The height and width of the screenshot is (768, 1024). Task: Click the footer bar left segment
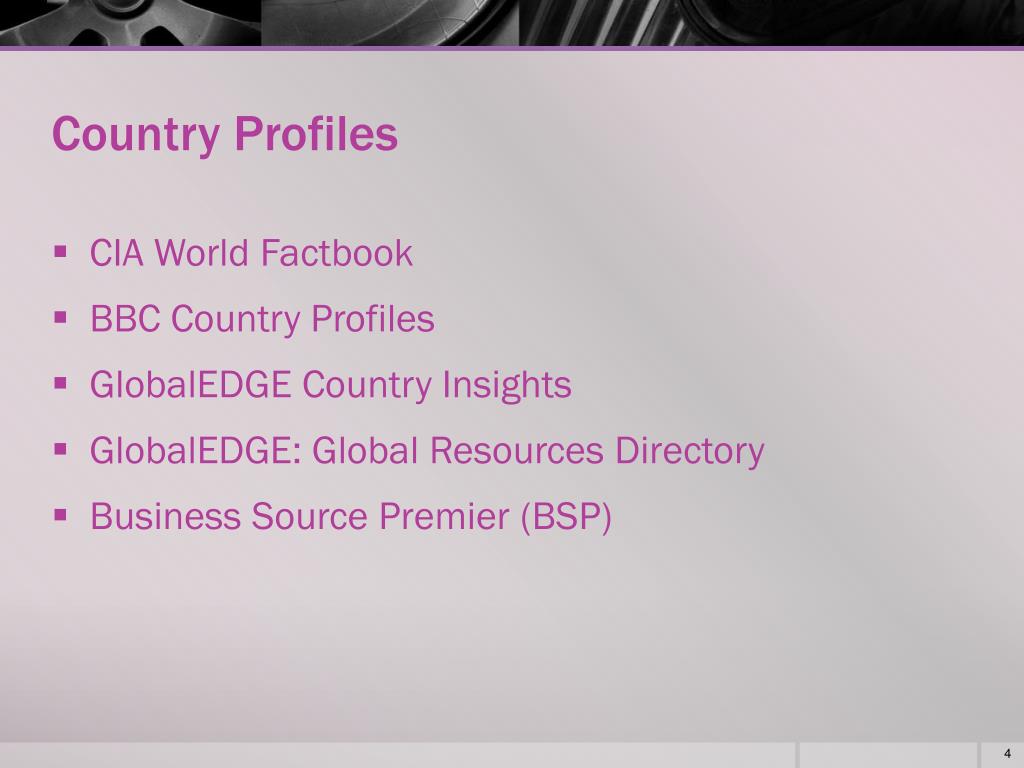click(398, 755)
